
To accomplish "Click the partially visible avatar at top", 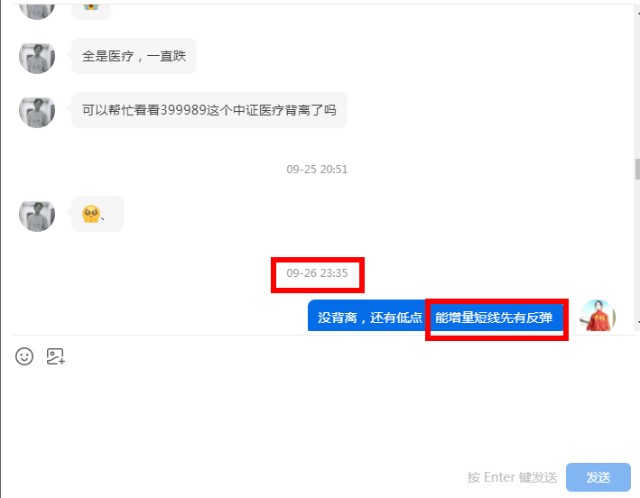I will [x=37, y=11].
